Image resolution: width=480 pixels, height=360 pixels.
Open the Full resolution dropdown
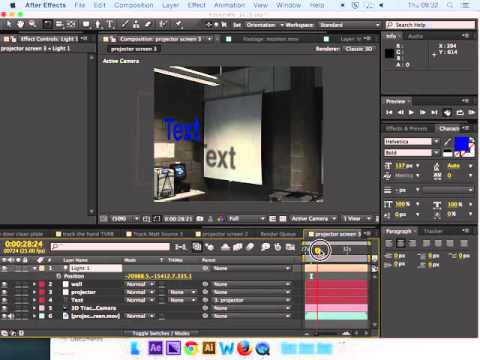click(247, 219)
